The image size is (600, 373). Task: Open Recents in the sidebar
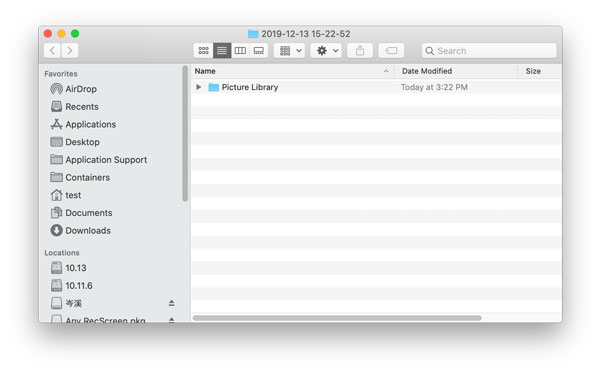(x=75, y=107)
